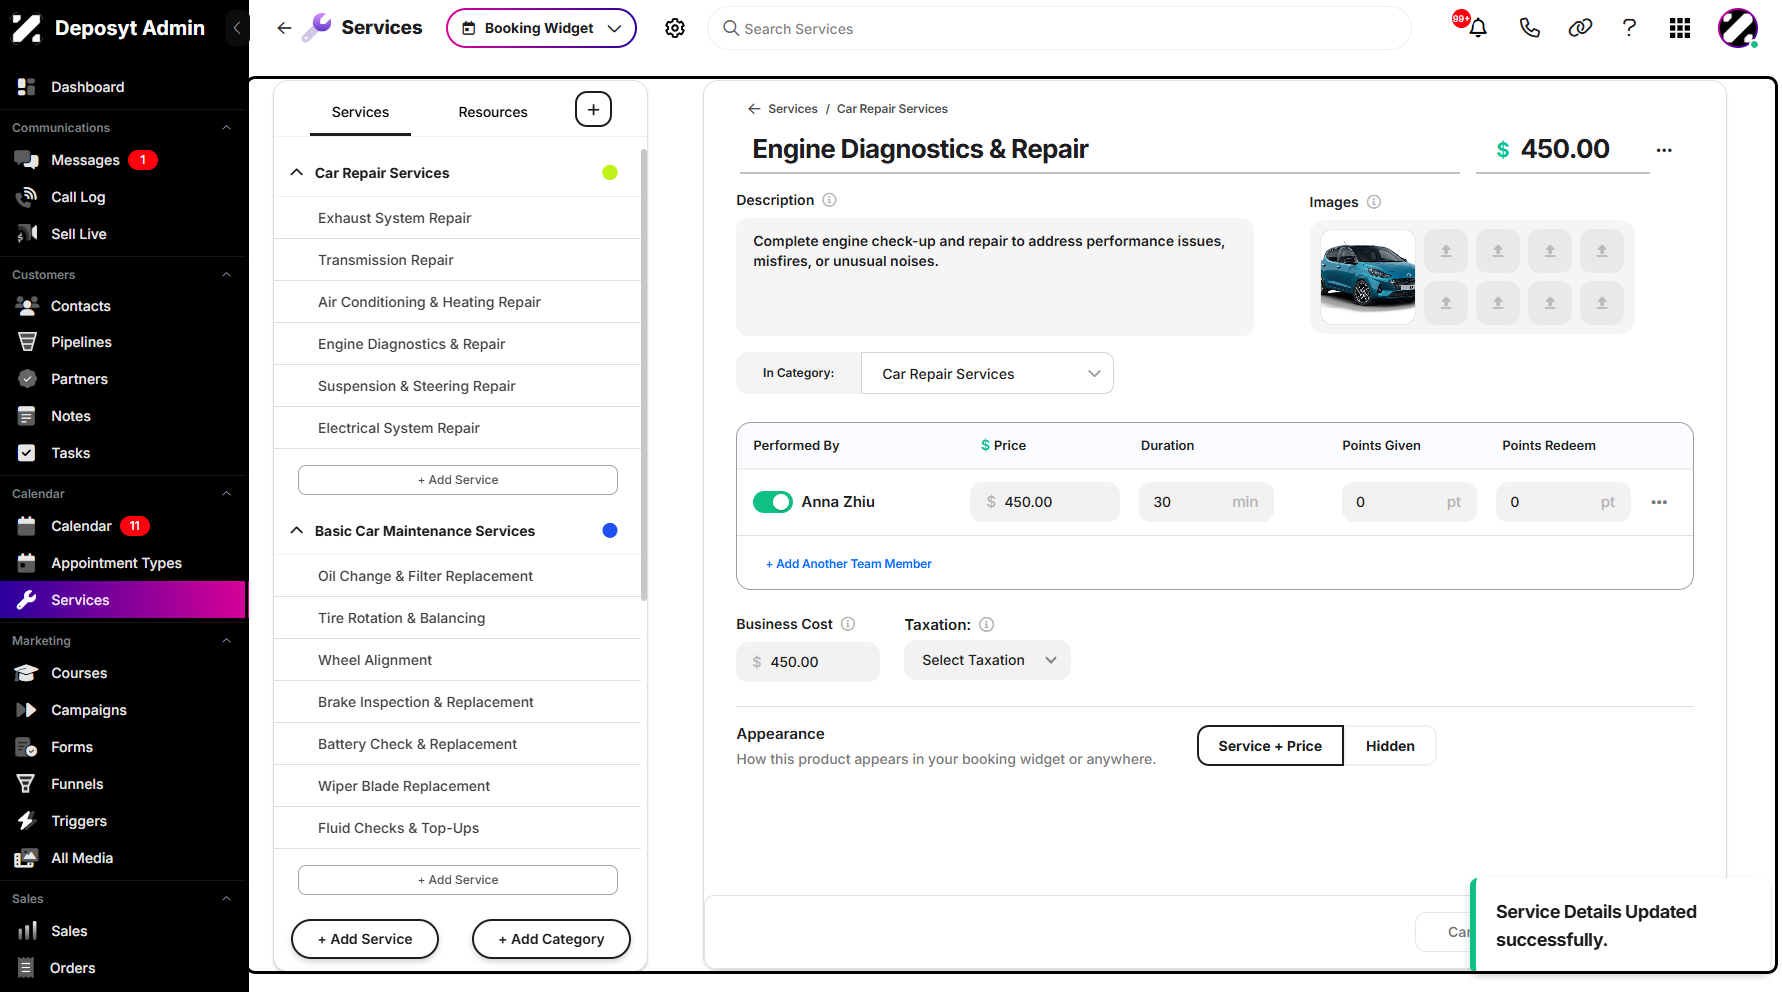Screen dimensions: 1782x992
Task: Click the Taxation info icon
Action: [x=986, y=625]
